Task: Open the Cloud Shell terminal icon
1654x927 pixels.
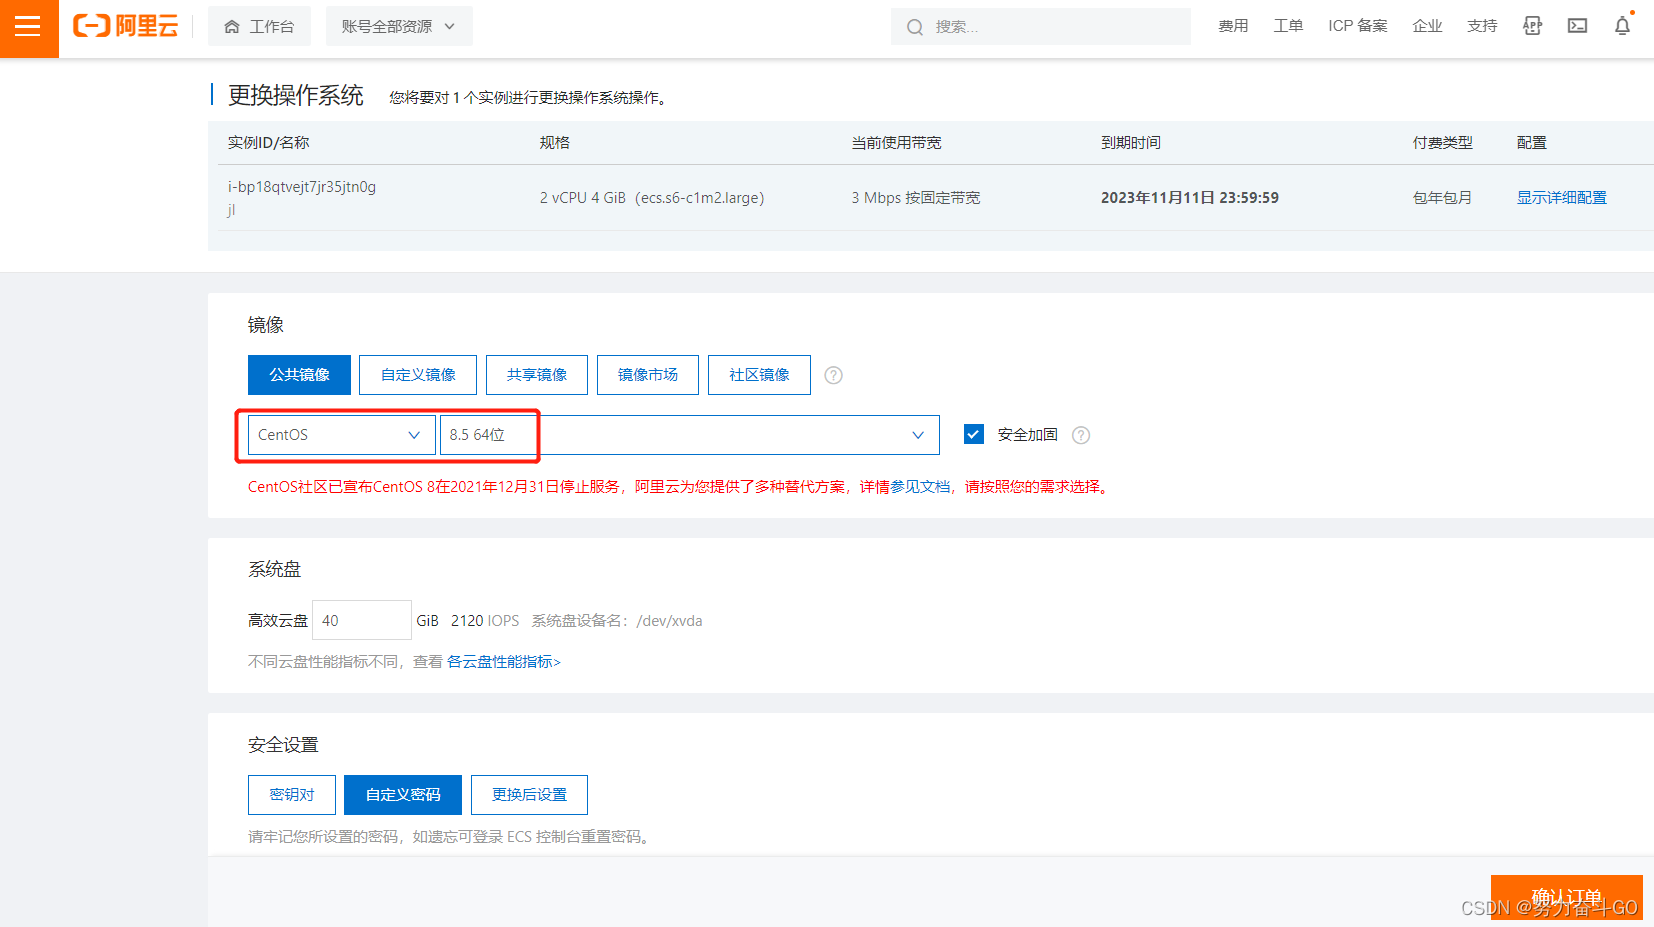Action: (1577, 26)
